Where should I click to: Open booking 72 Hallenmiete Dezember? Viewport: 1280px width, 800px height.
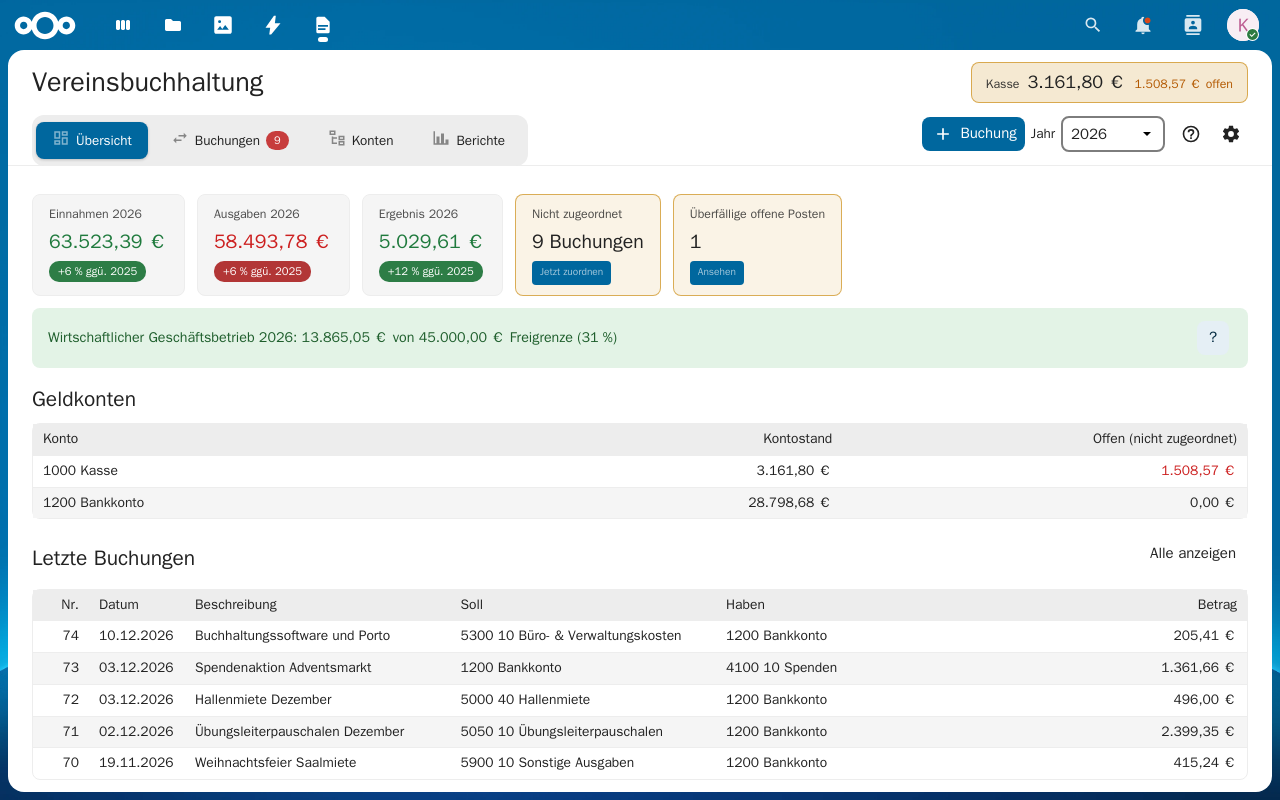640,700
